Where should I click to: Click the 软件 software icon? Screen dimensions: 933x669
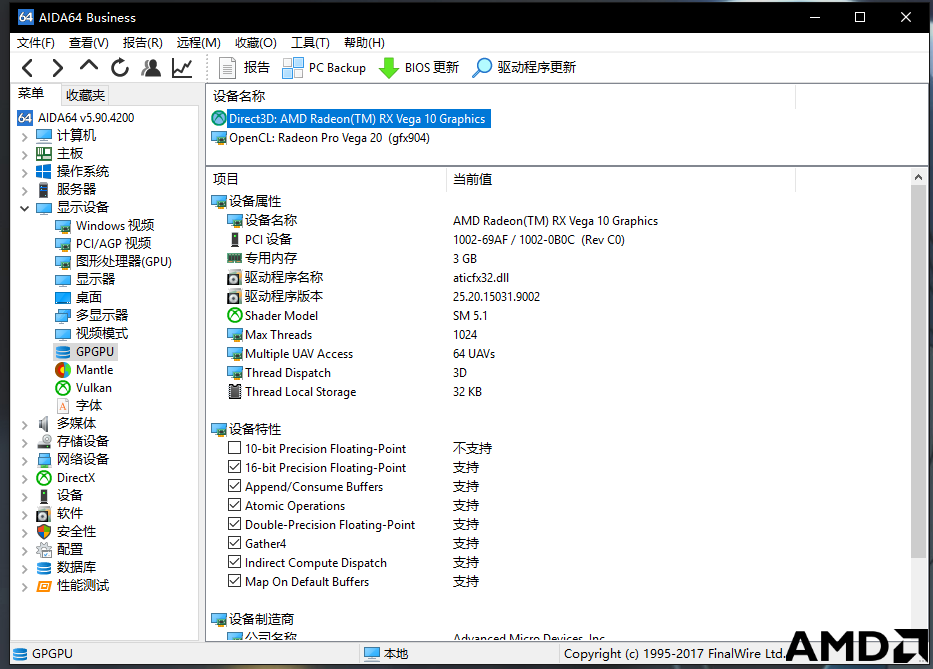coord(44,514)
